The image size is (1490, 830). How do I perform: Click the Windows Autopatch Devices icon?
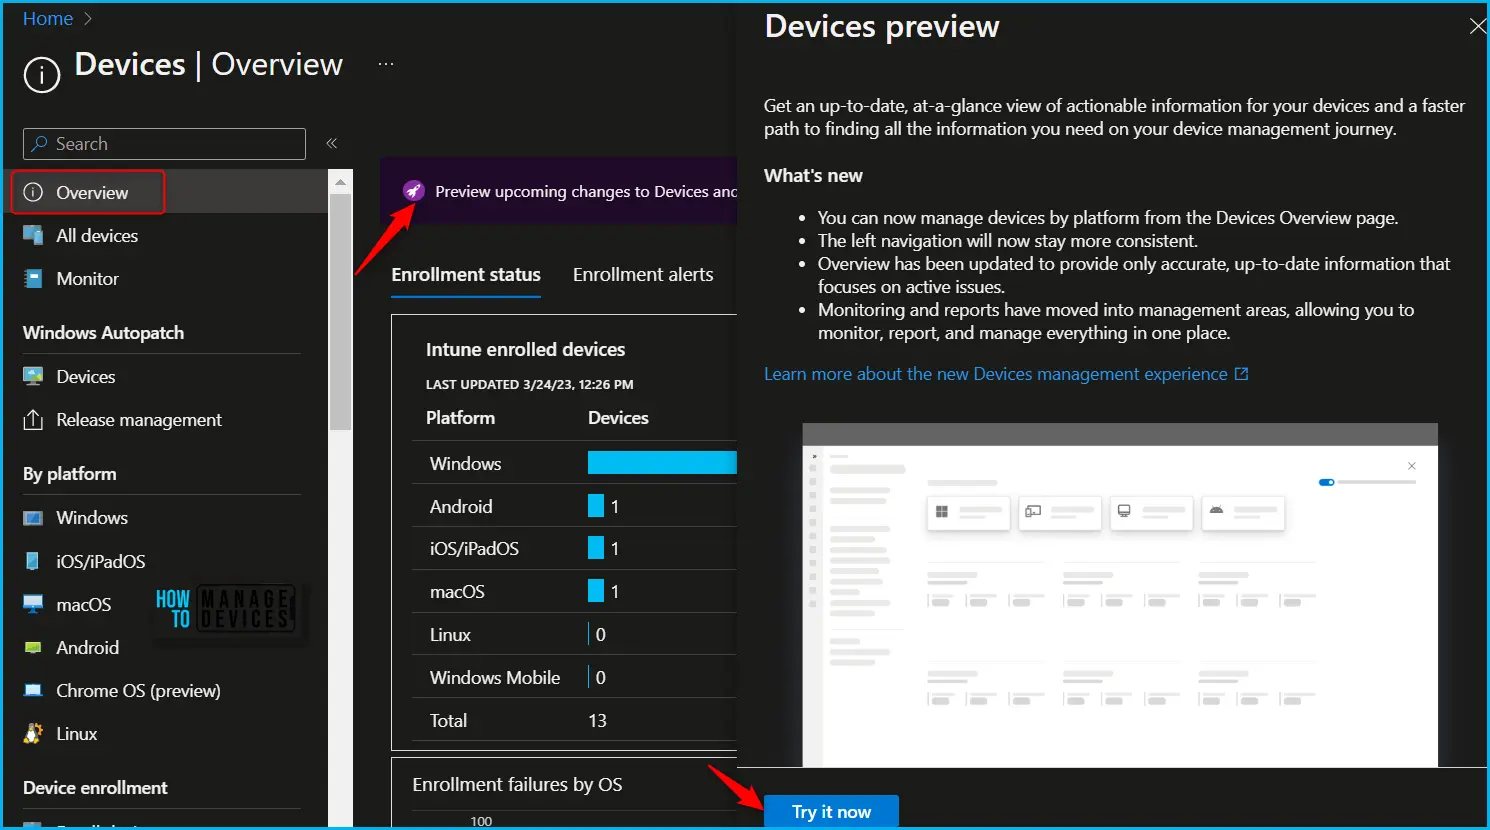tap(33, 377)
